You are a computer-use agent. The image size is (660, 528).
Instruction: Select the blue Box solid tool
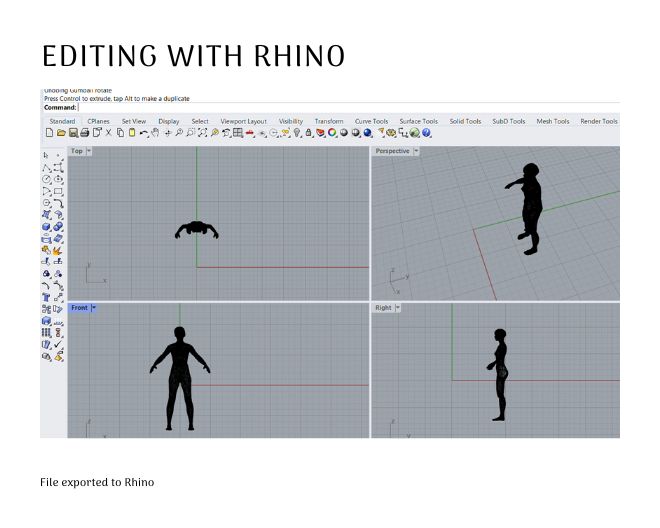46,227
